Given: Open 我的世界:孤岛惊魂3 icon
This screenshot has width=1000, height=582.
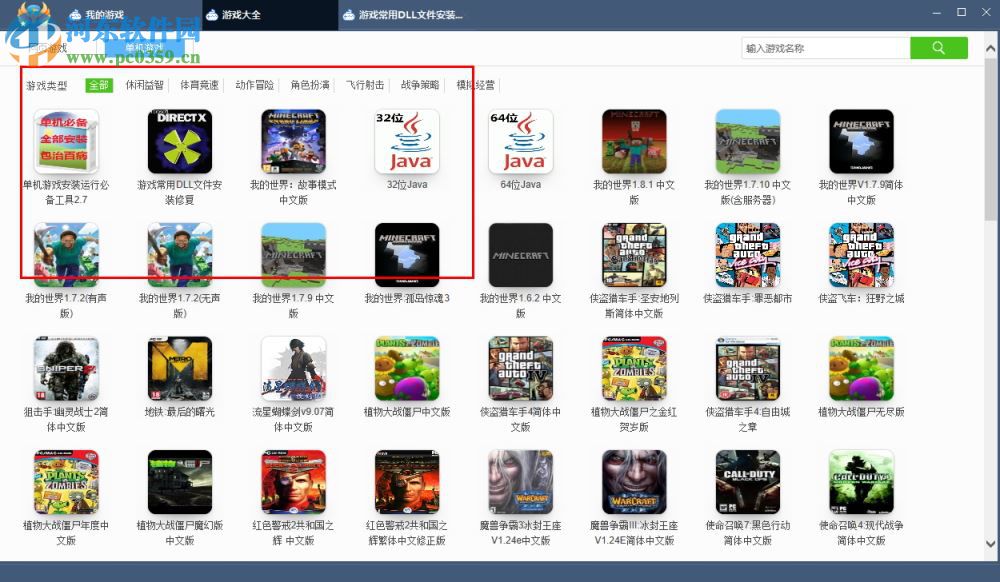Looking at the screenshot, I should click(407, 255).
